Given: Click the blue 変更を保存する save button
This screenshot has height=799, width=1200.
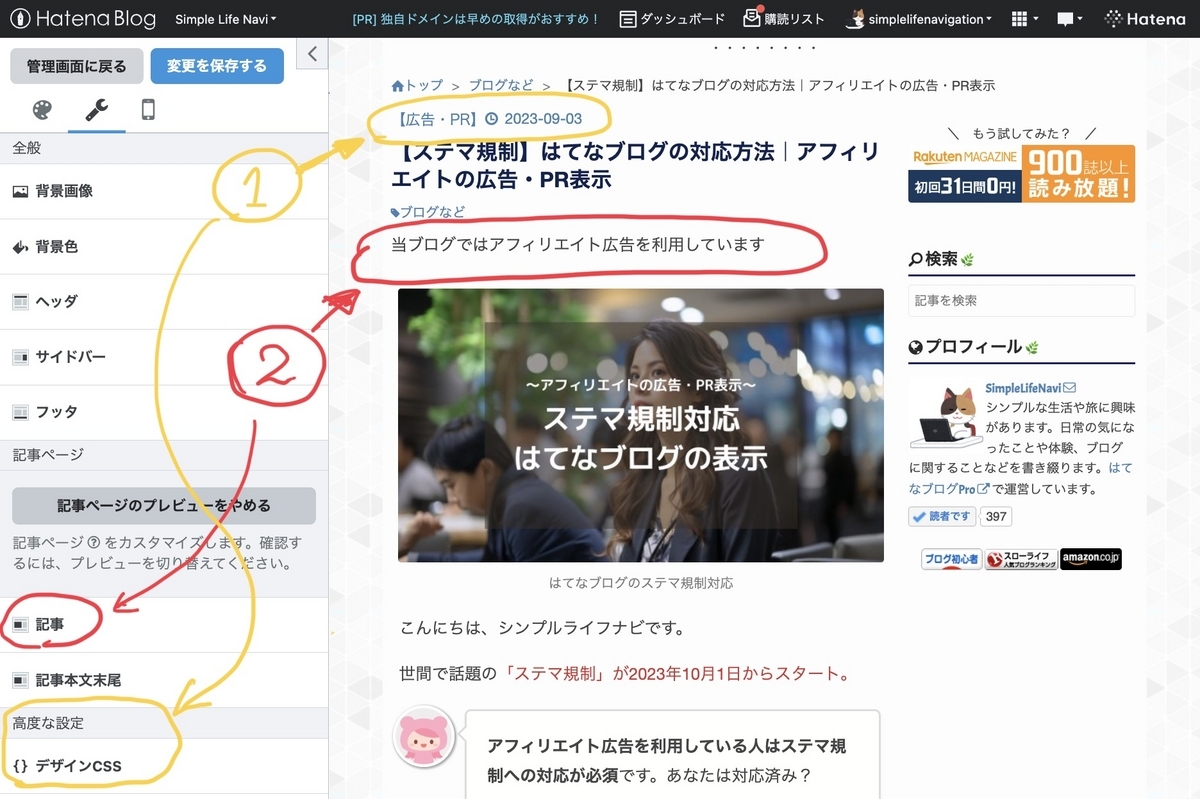Looking at the screenshot, I should [219, 65].
